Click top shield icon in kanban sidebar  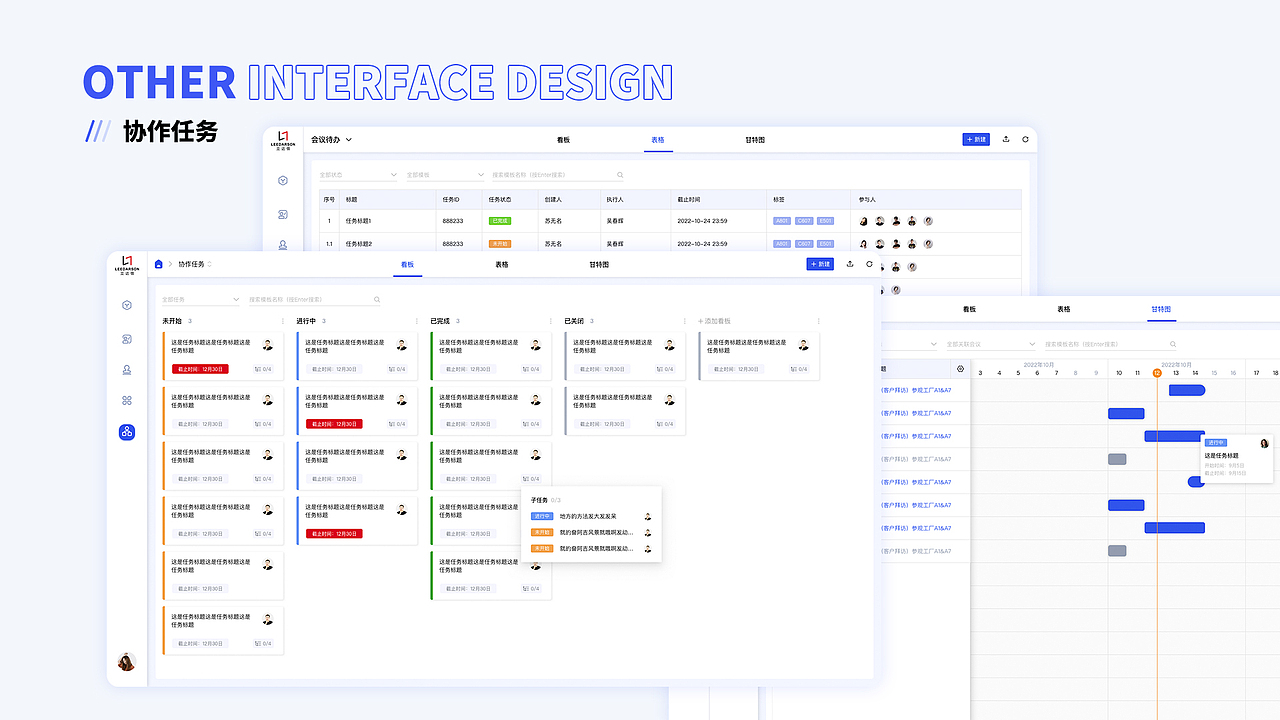pyautogui.click(x=127, y=305)
